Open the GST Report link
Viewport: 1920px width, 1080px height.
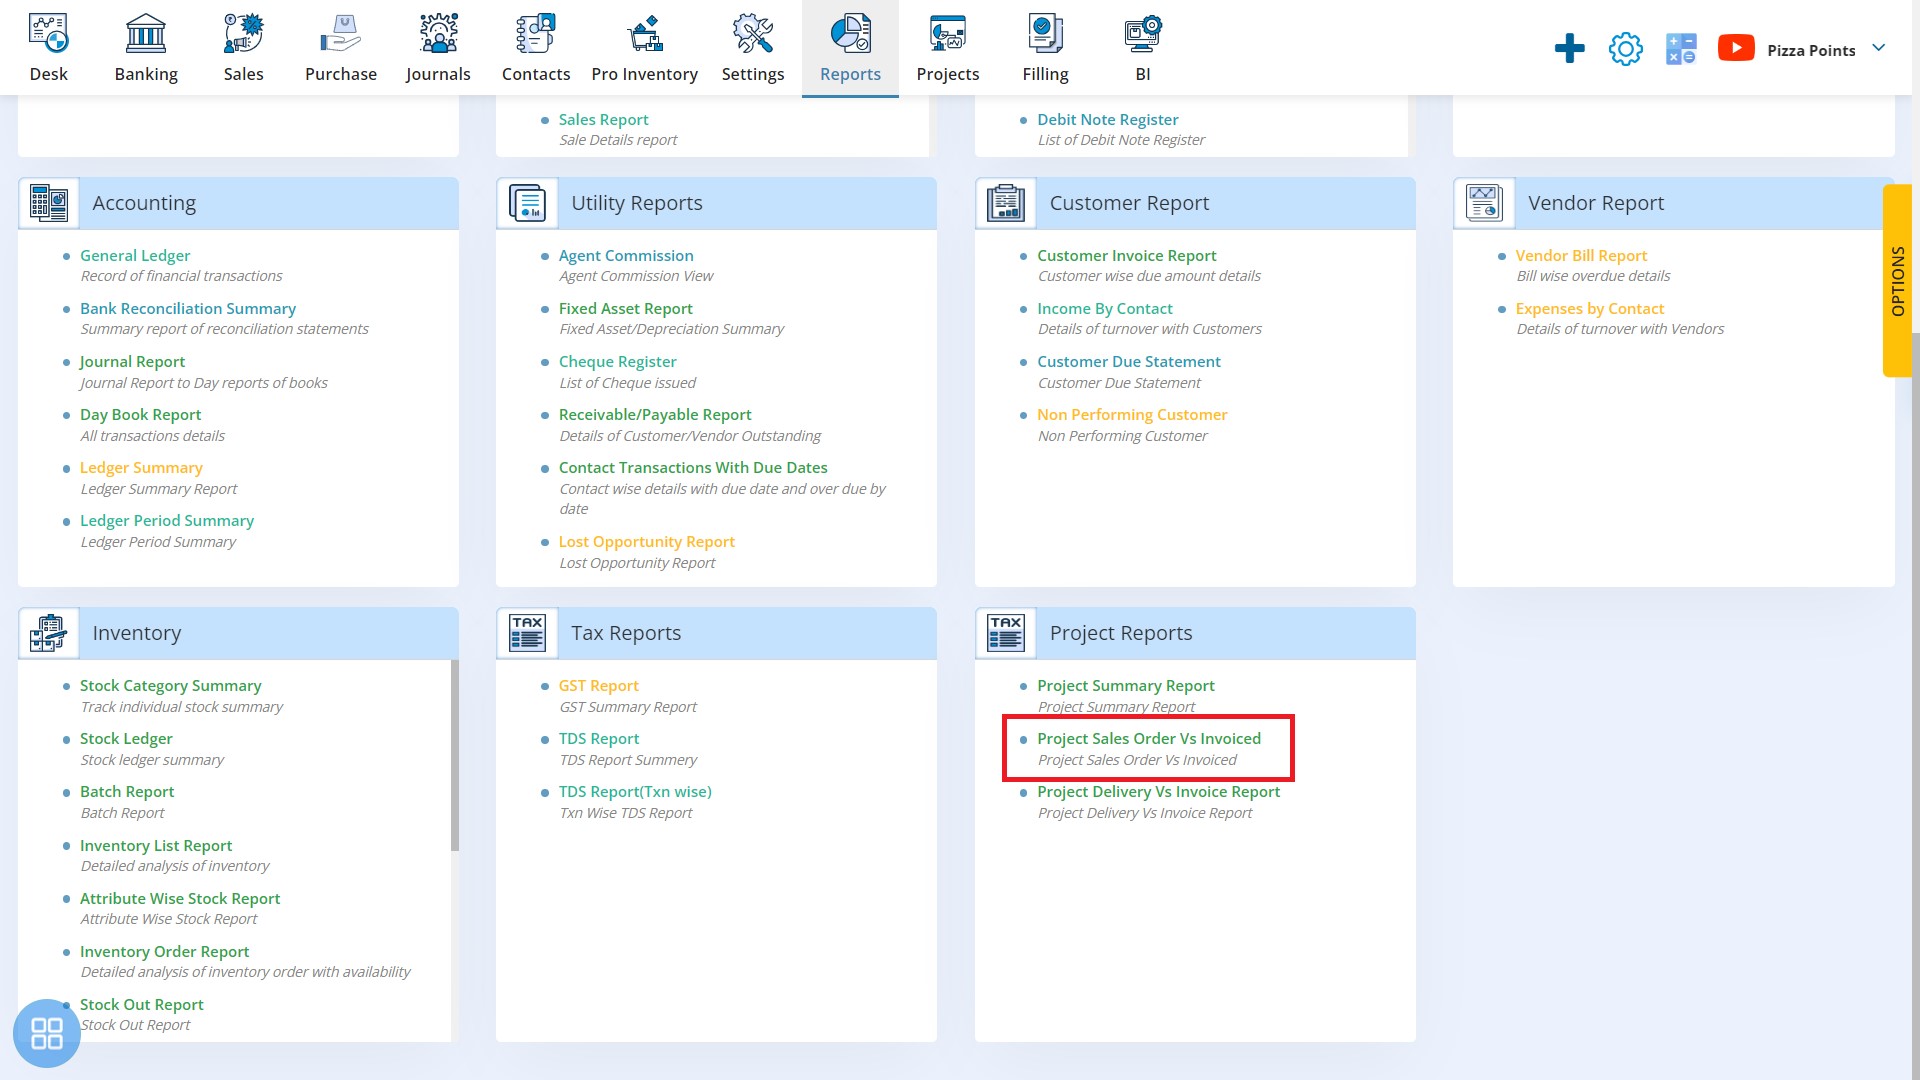click(x=598, y=686)
